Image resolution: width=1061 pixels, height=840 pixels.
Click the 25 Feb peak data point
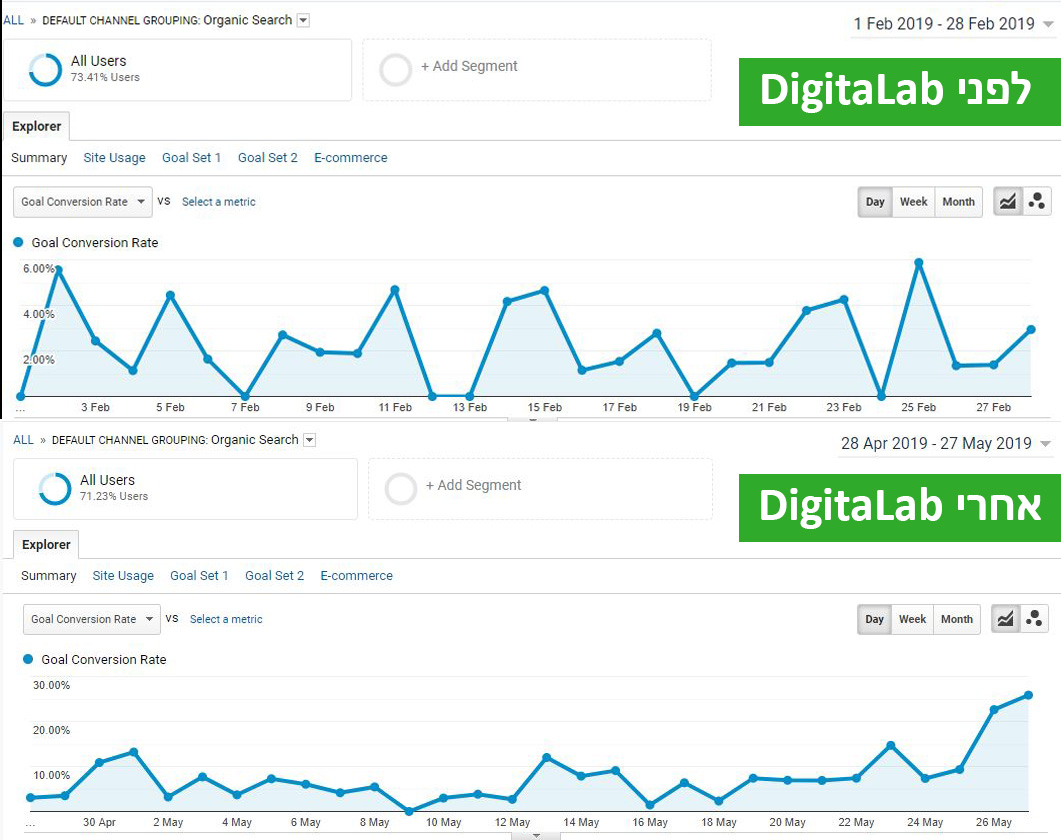918,263
